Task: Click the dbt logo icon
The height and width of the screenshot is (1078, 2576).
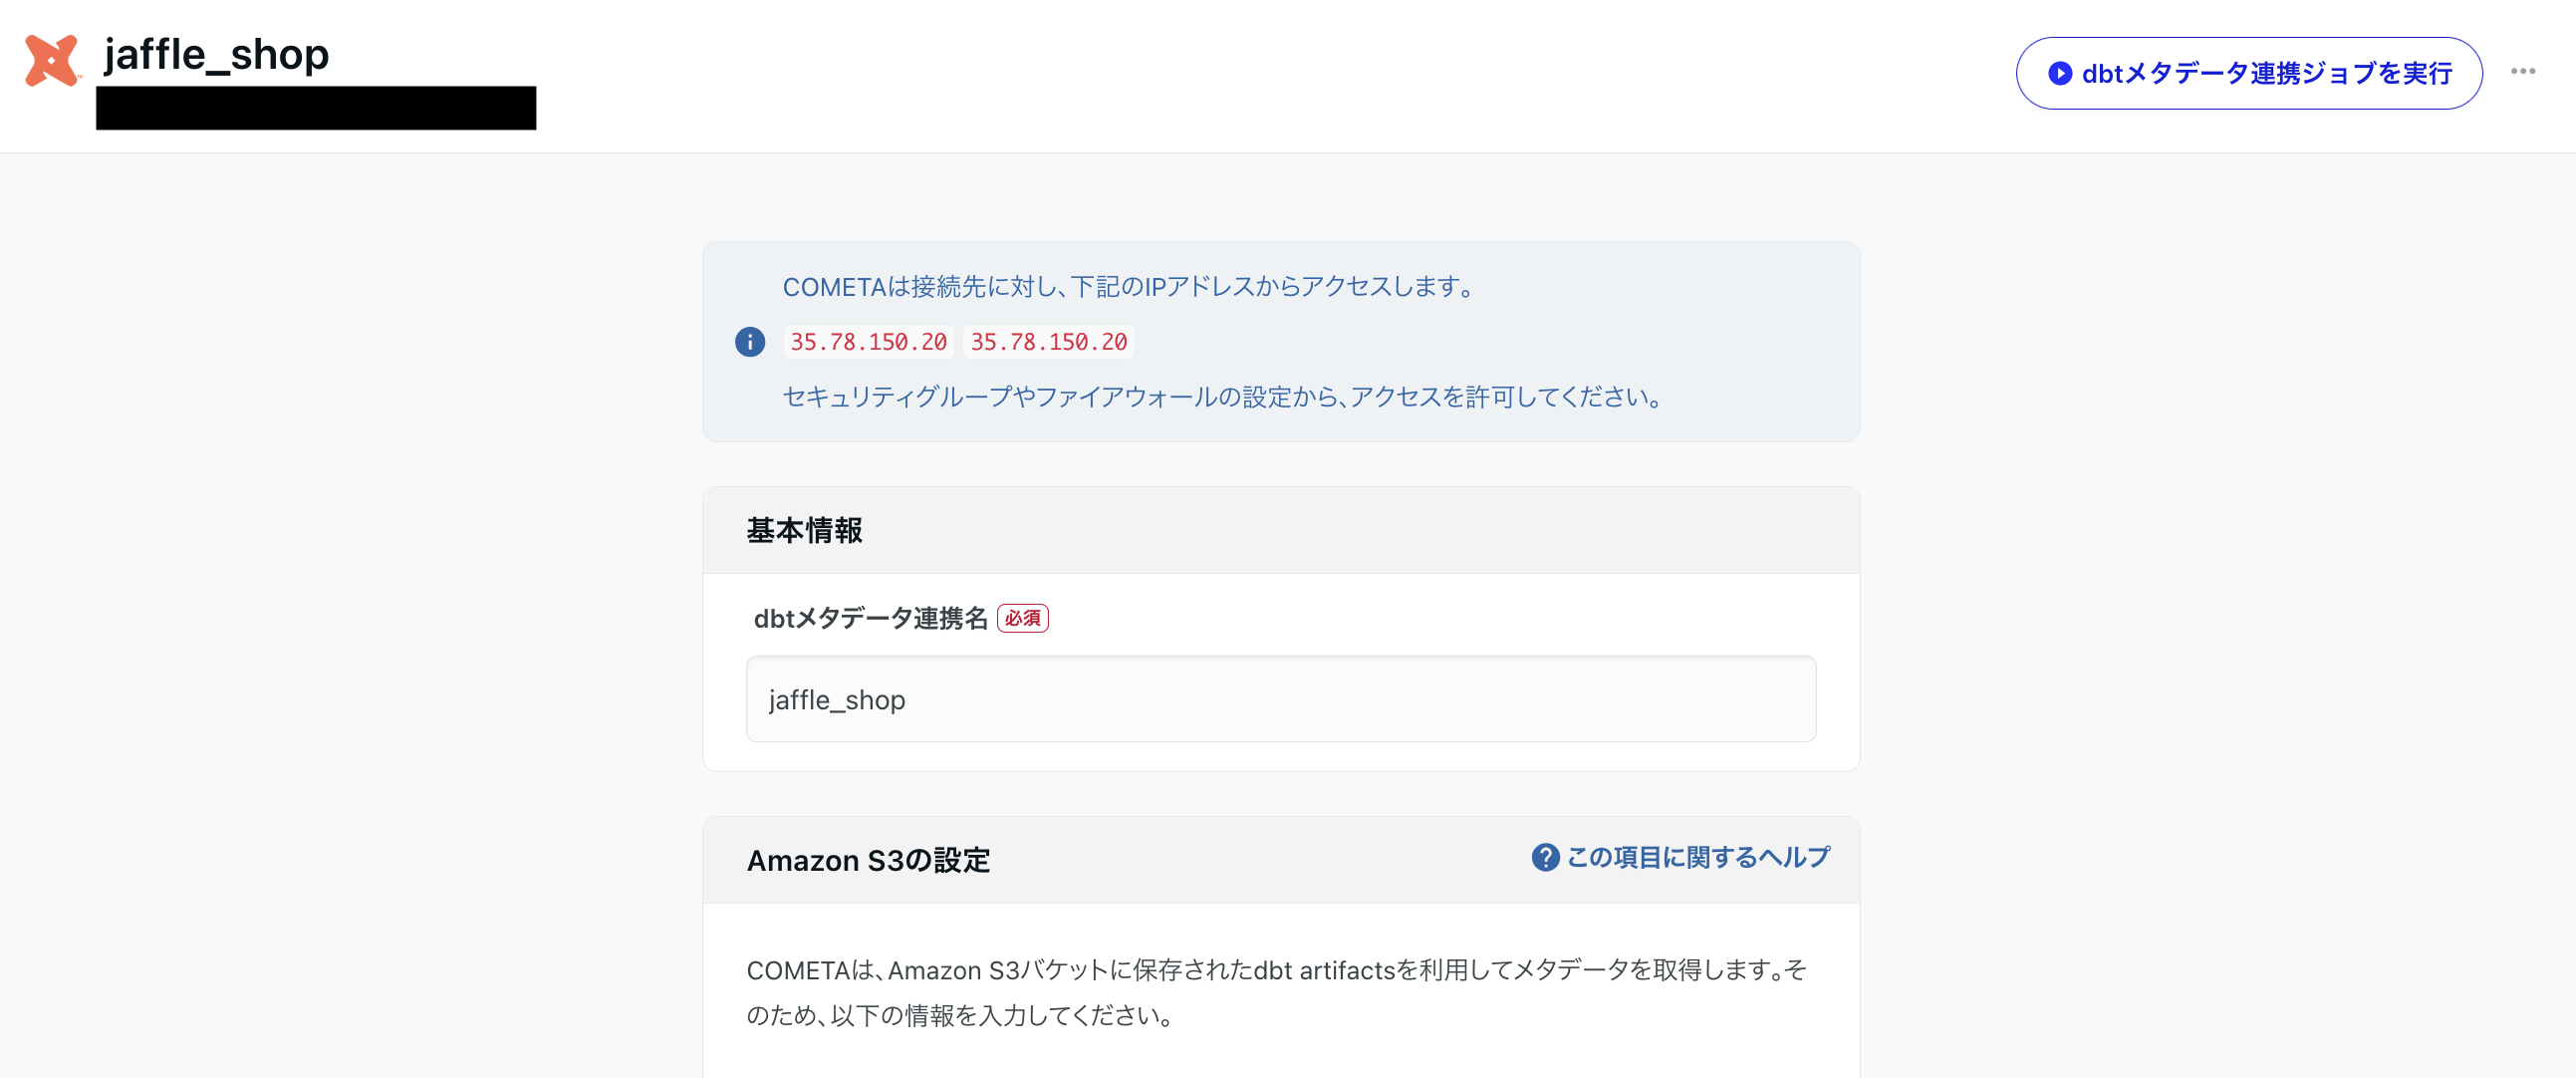Action: tap(52, 60)
